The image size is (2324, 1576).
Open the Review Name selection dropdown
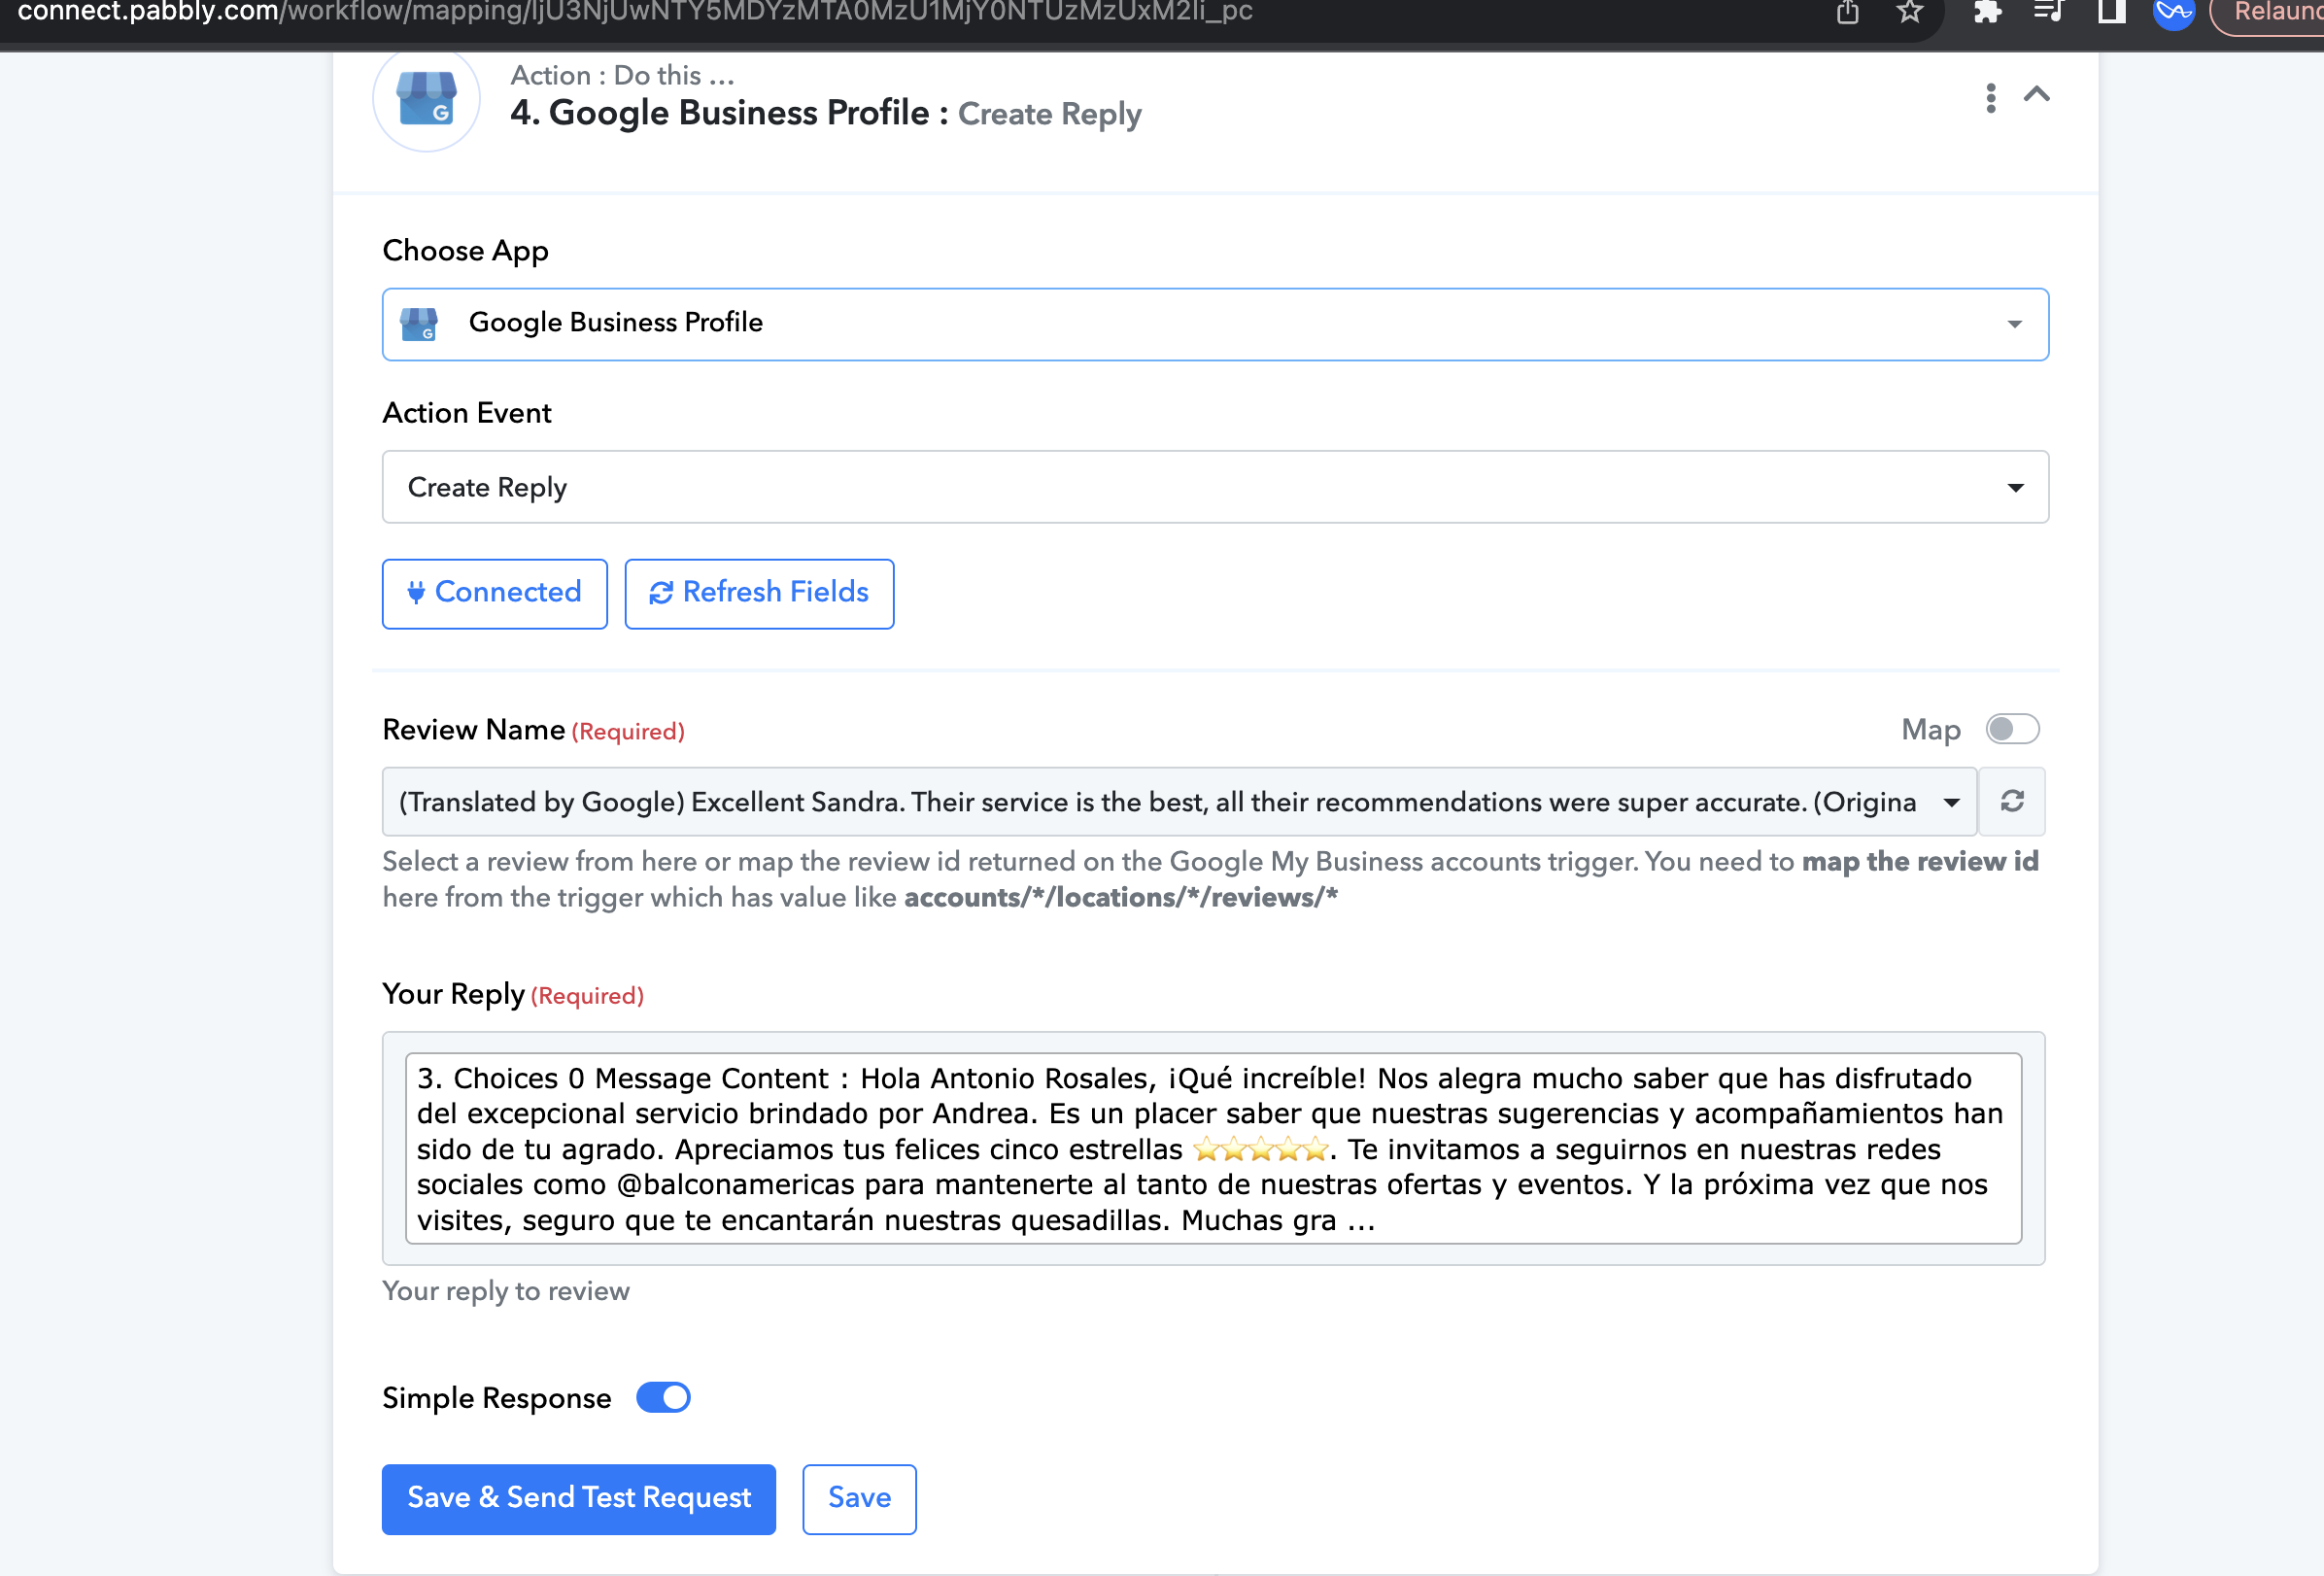1179,802
